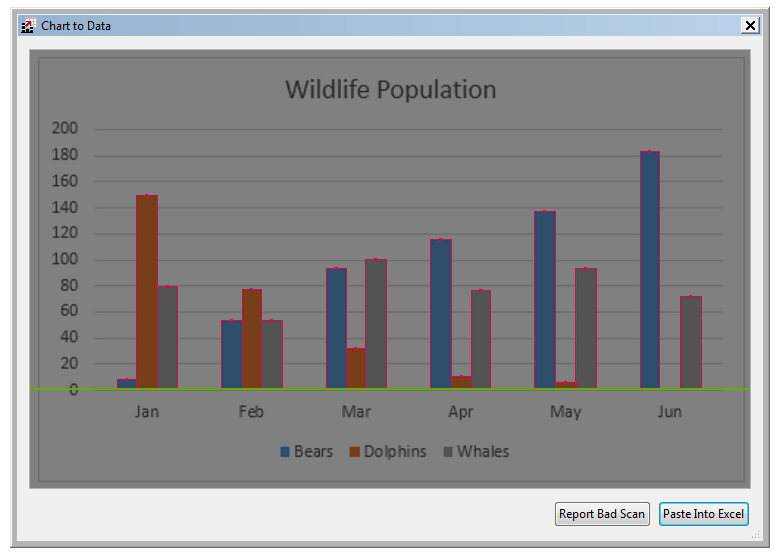Viewport: 784px width, 559px height.
Task: Click the Report Bad Scan button
Action: click(602, 514)
